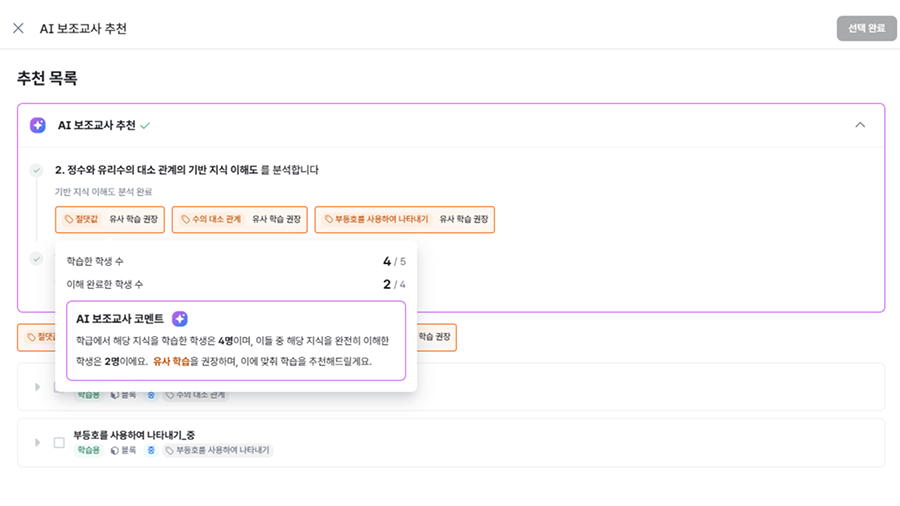Click the orange 유사 학습 text in comment
This screenshot has width=900, height=506.
click(171, 361)
